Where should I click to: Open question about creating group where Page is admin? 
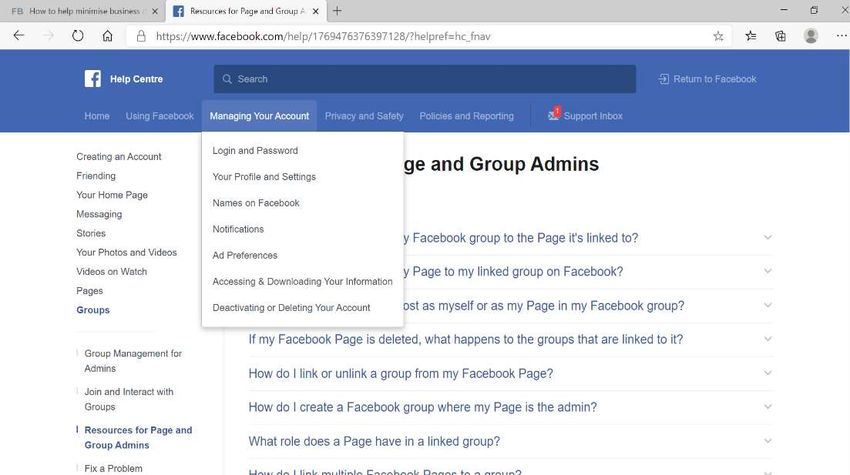point(422,407)
